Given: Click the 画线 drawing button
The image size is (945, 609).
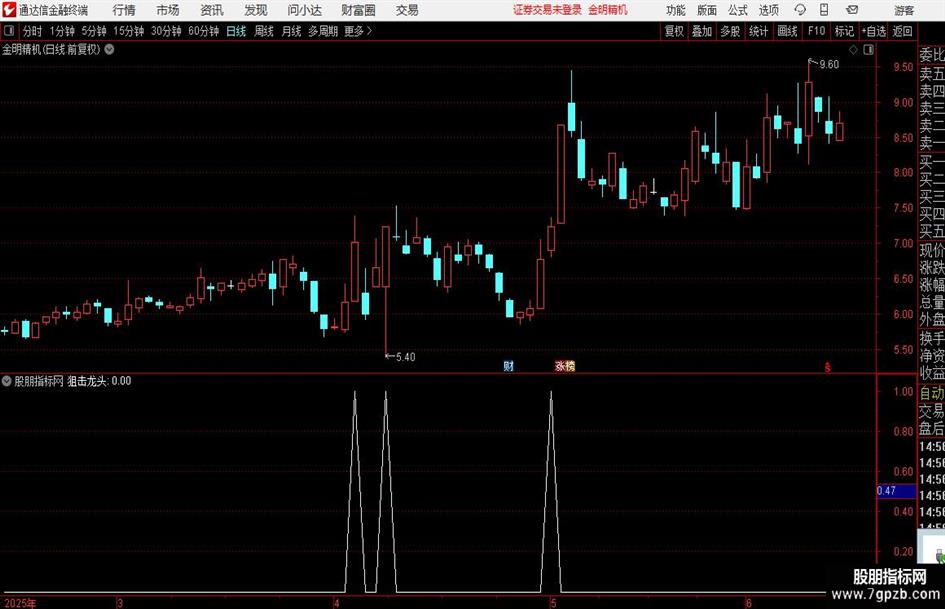Looking at the screenshot, I should coord(787,31).
